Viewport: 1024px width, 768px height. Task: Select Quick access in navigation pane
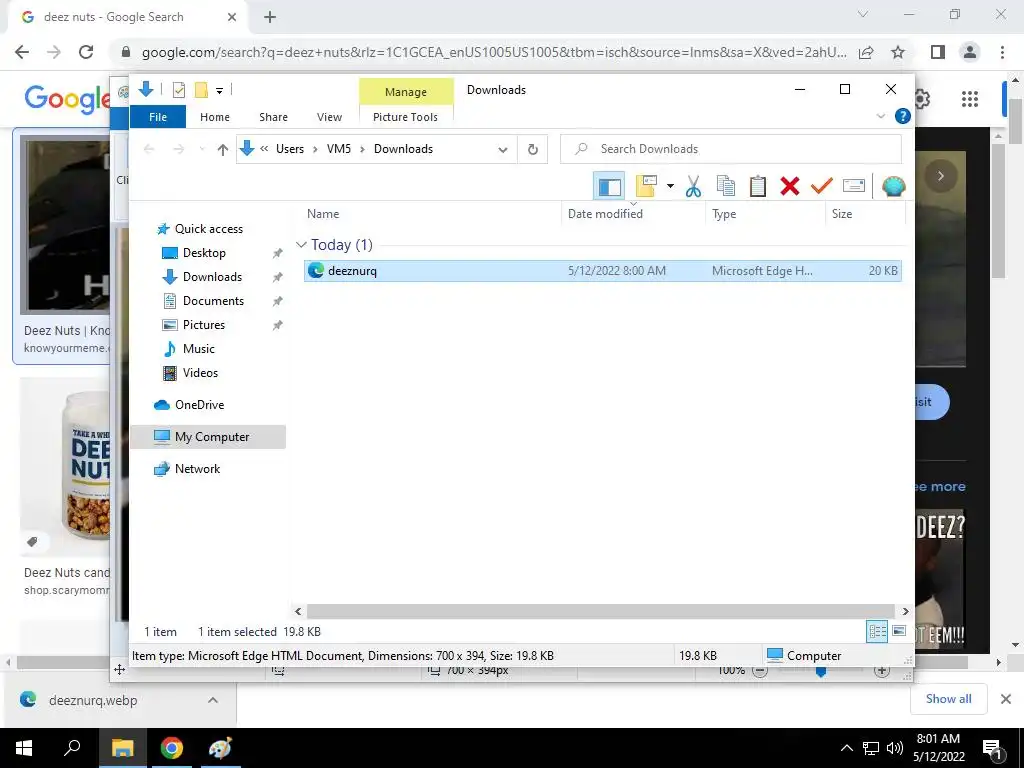coord(208,229)
